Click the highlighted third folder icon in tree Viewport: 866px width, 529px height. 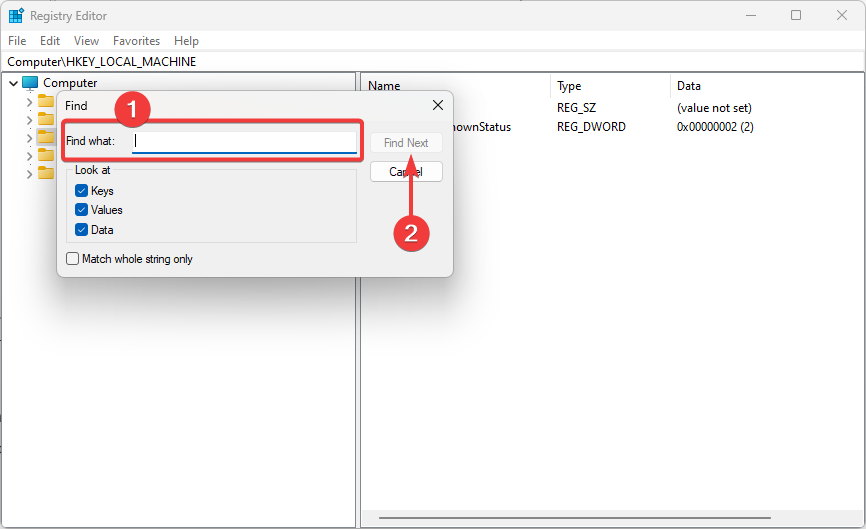[x=46, y=137]
